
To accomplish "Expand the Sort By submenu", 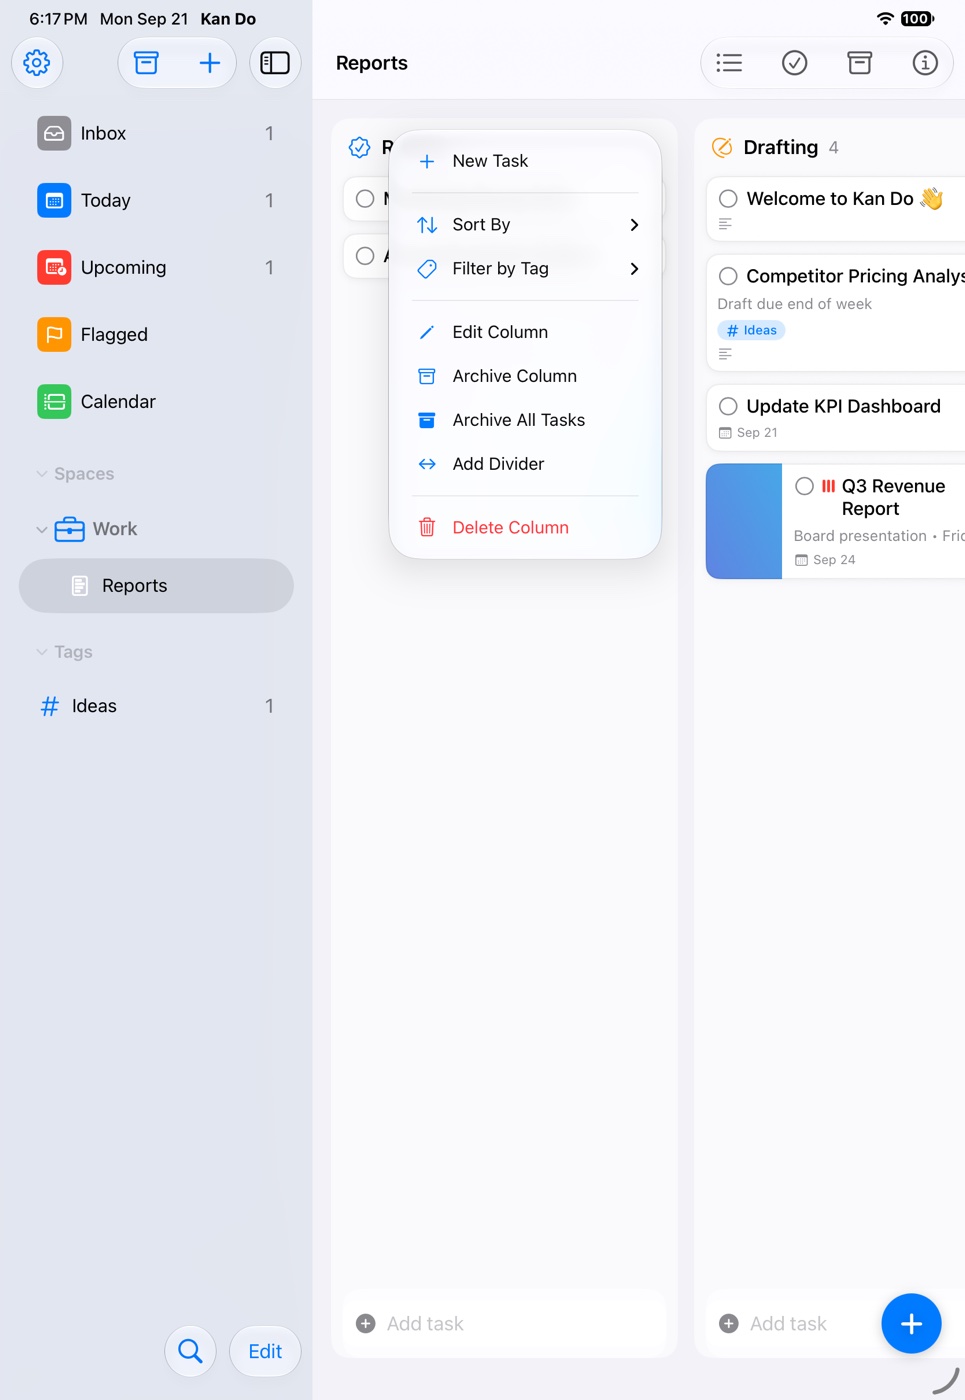I will (x=526, y=225).
